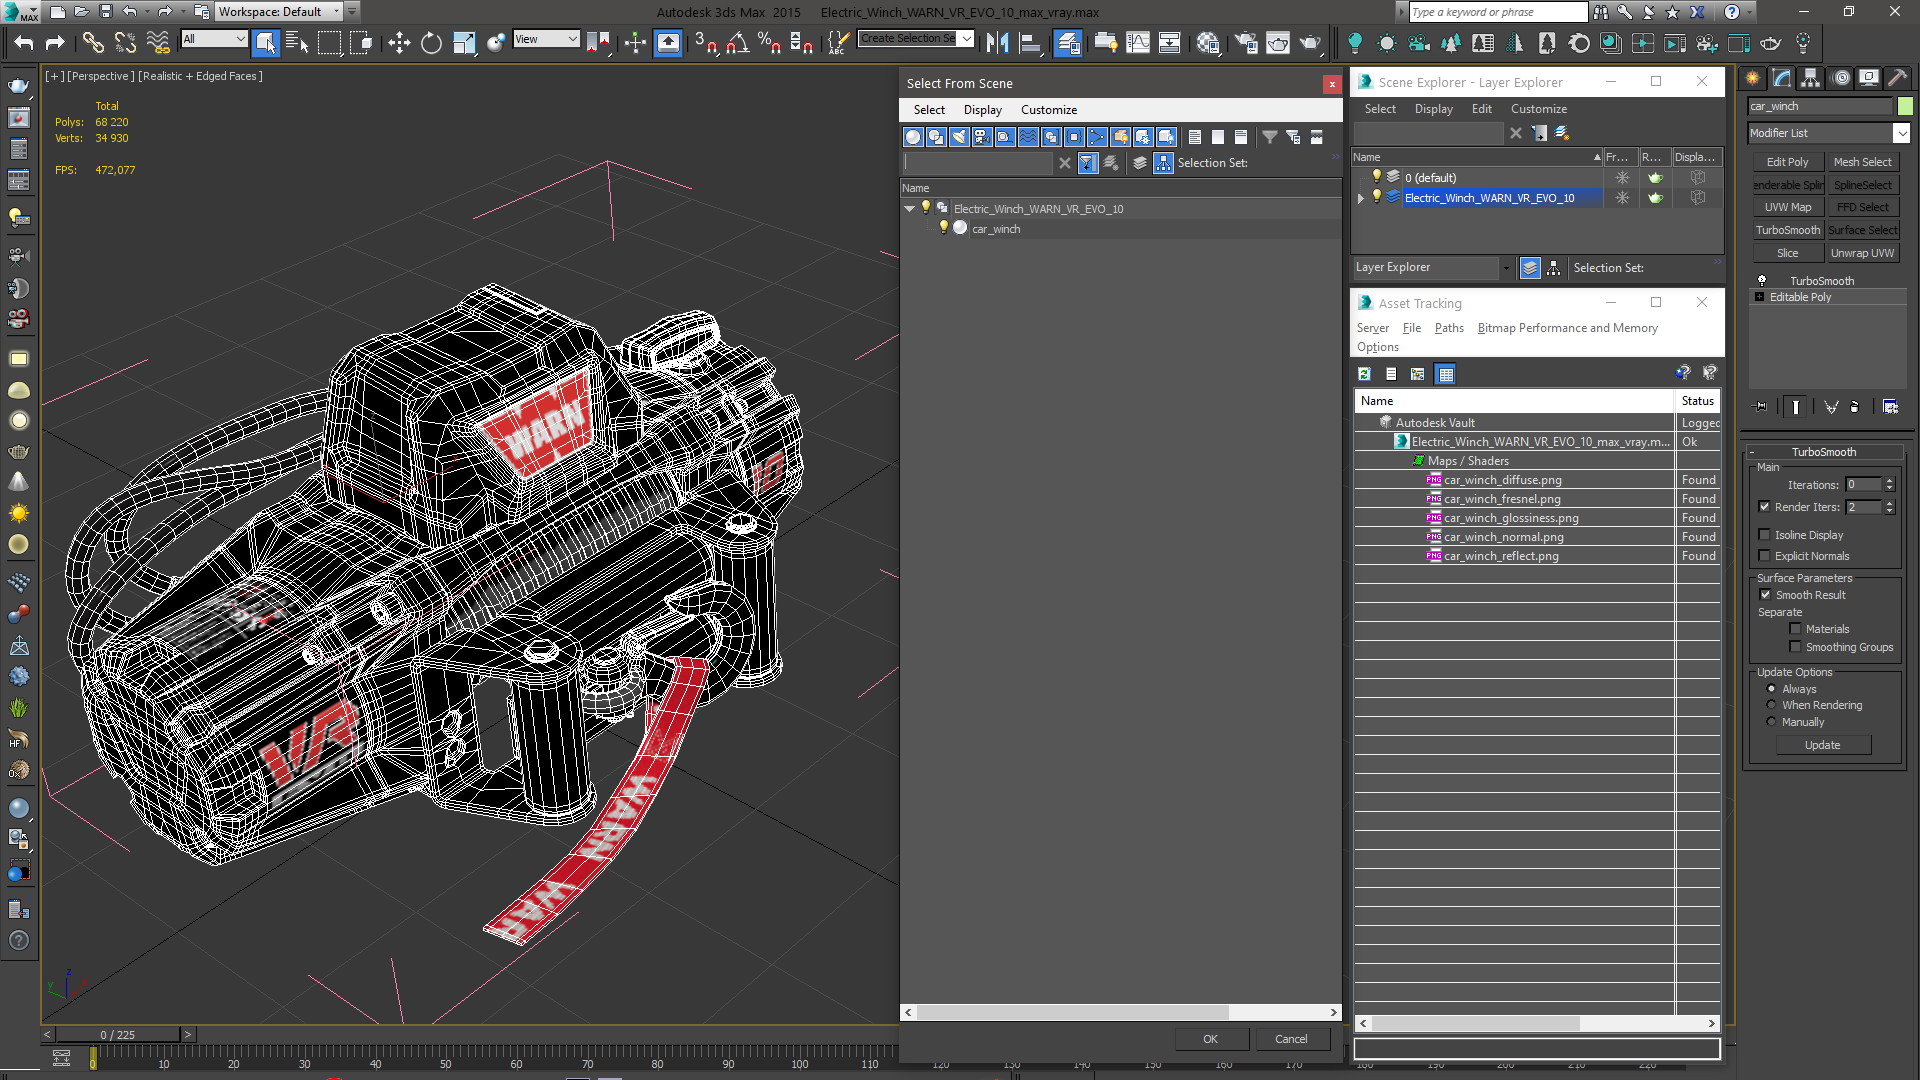Screen dimensions: 1920x1080
Task: Activate Select and Move tool
Action: (399, 42)
